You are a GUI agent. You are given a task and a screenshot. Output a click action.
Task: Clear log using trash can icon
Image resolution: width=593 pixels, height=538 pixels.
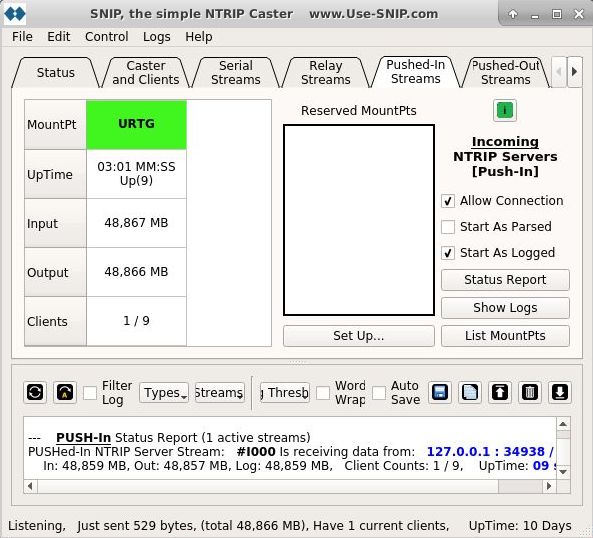click(x=529, y=392)
